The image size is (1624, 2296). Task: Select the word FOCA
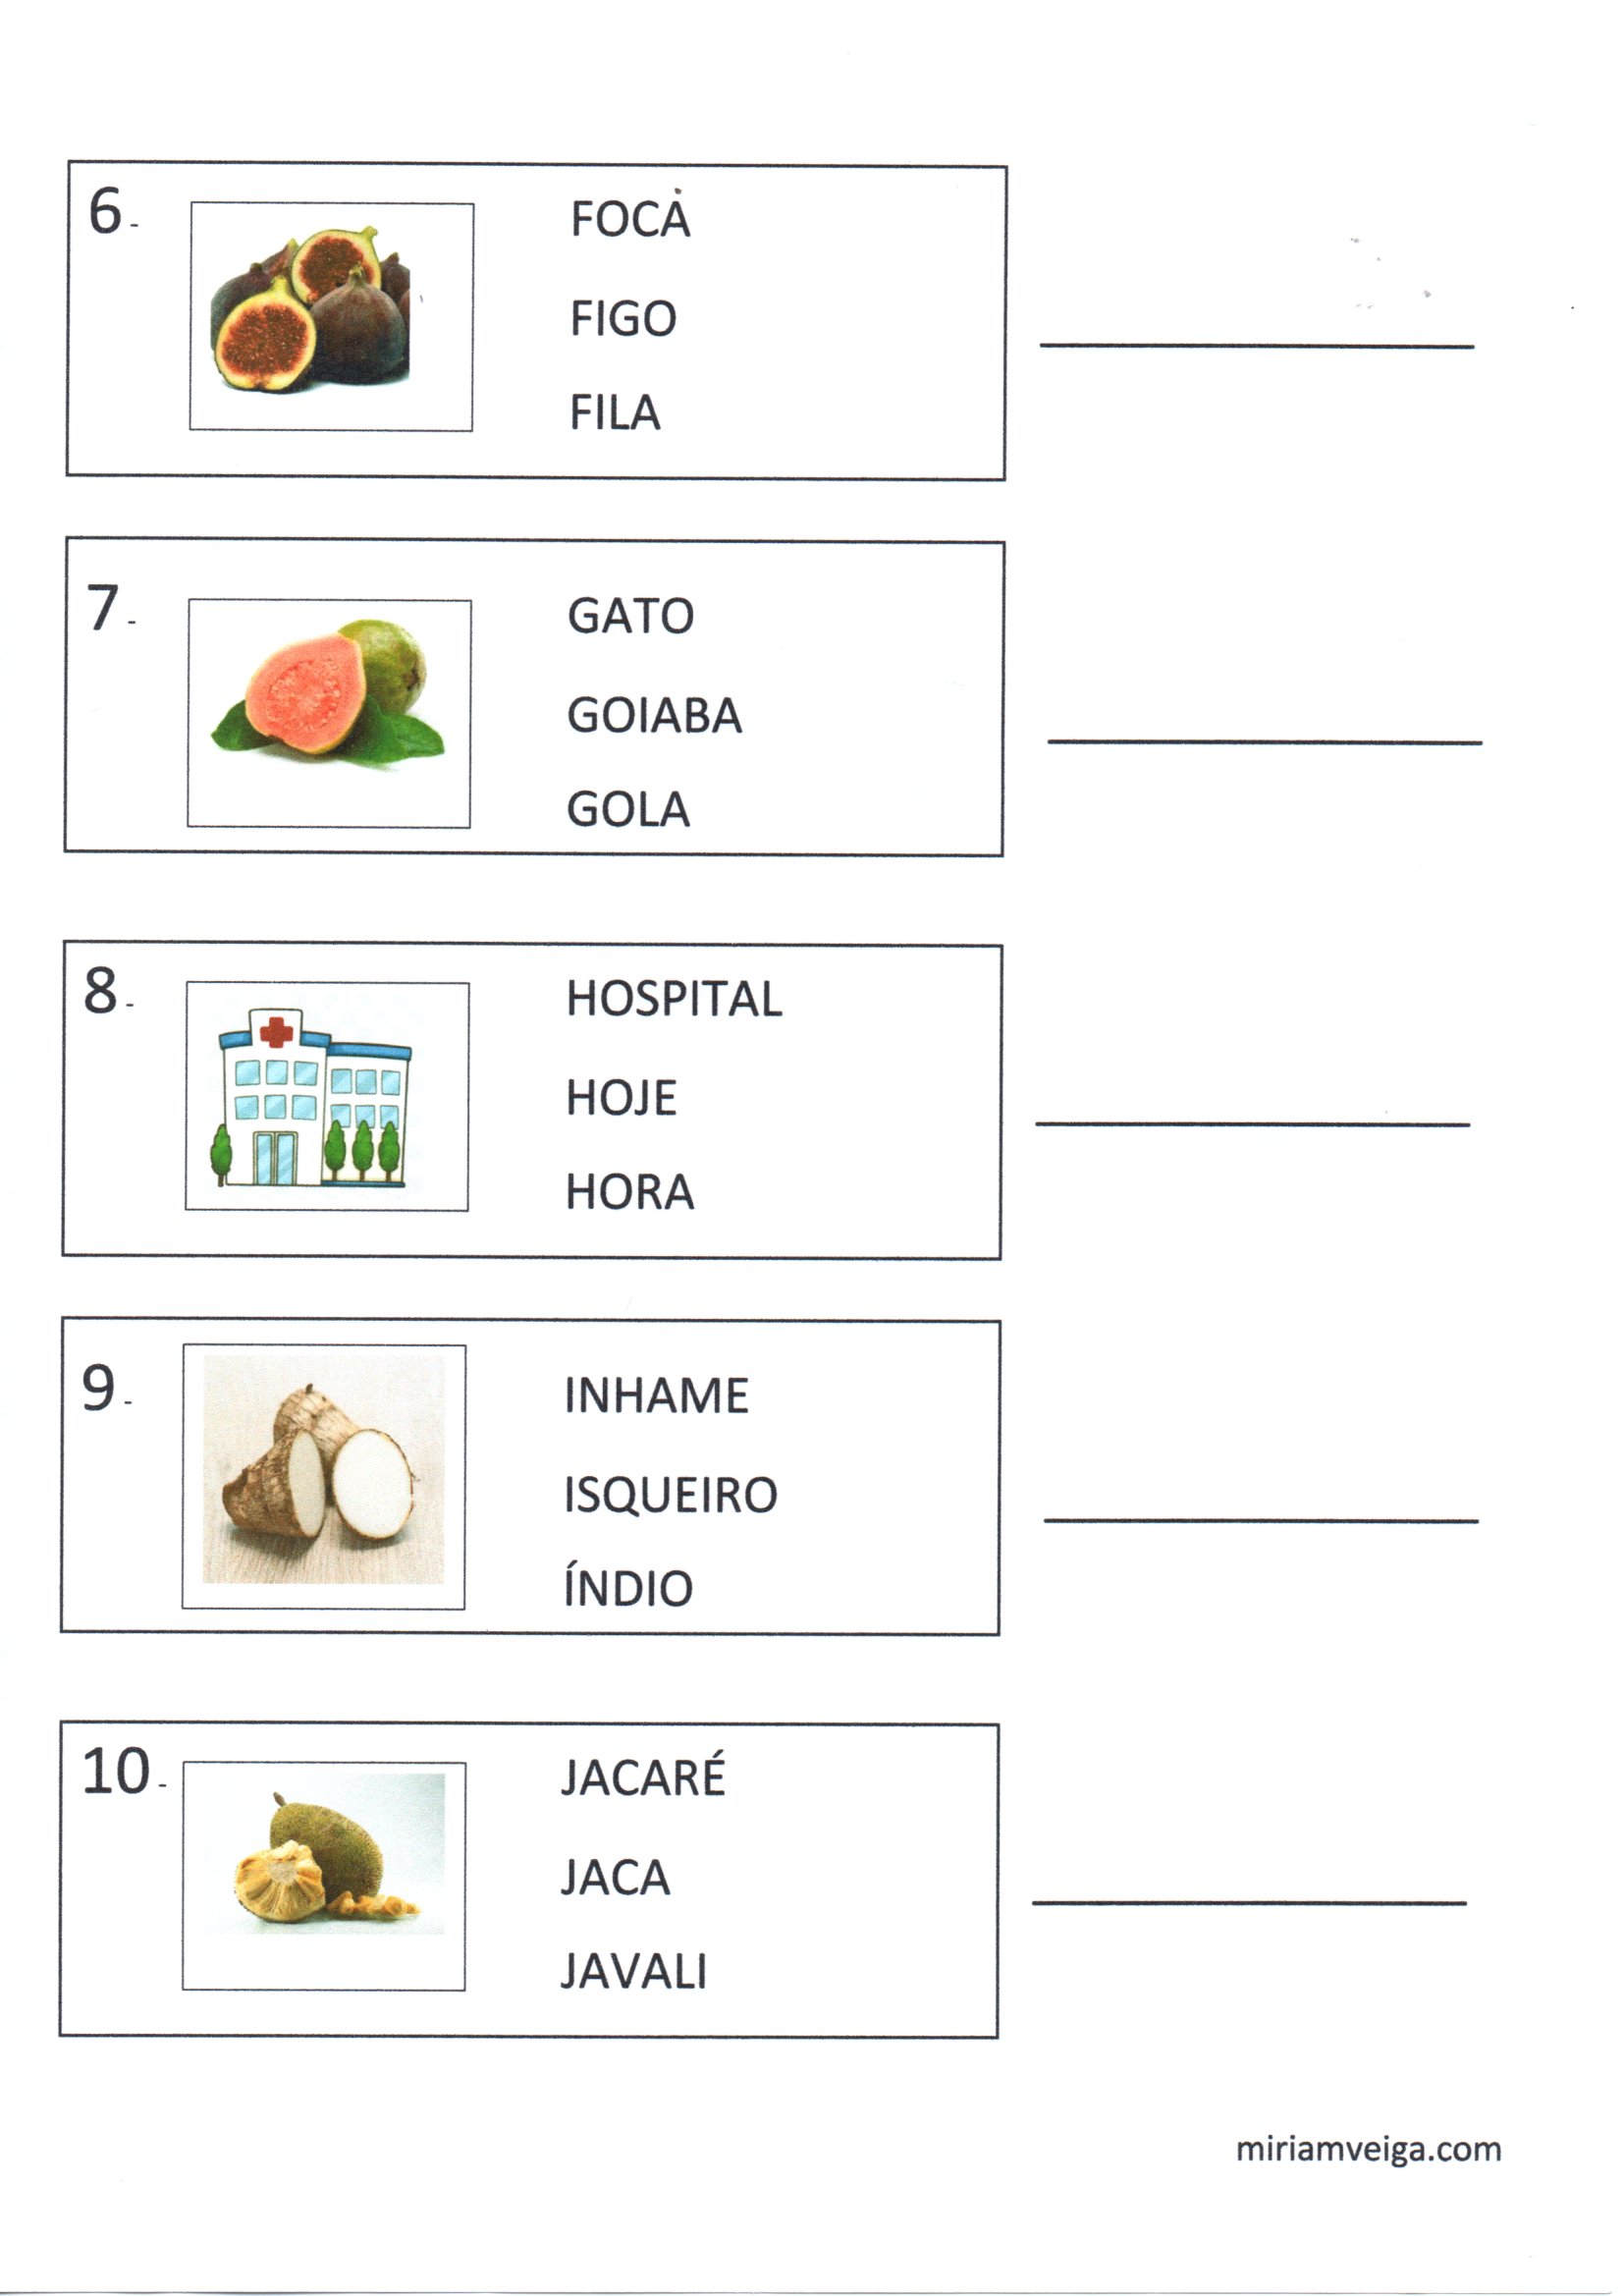(x=630, y=219)
